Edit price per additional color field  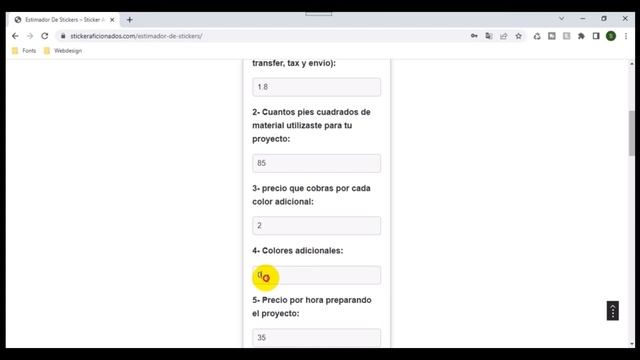click(x=316, y=225)
